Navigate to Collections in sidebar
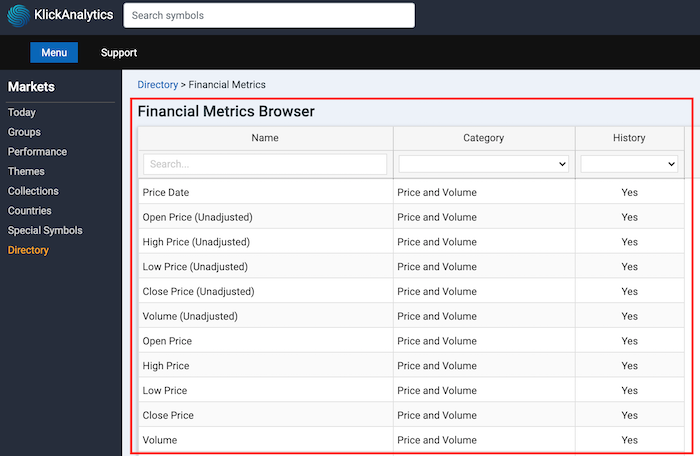 (33, 191)
